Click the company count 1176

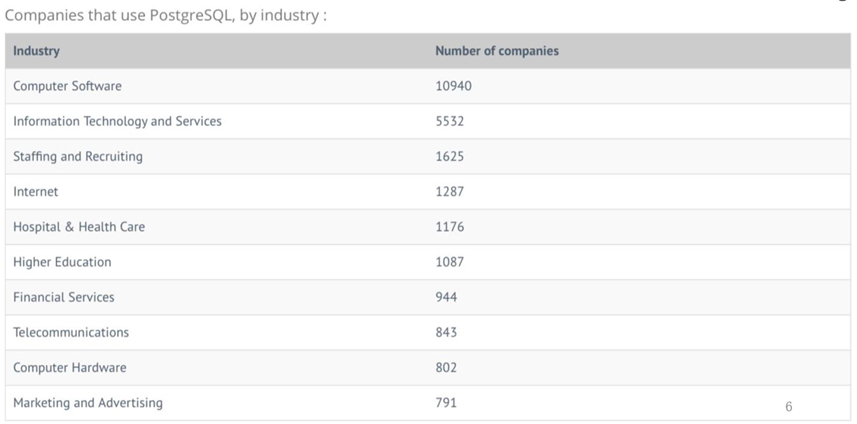pos(450,227)
